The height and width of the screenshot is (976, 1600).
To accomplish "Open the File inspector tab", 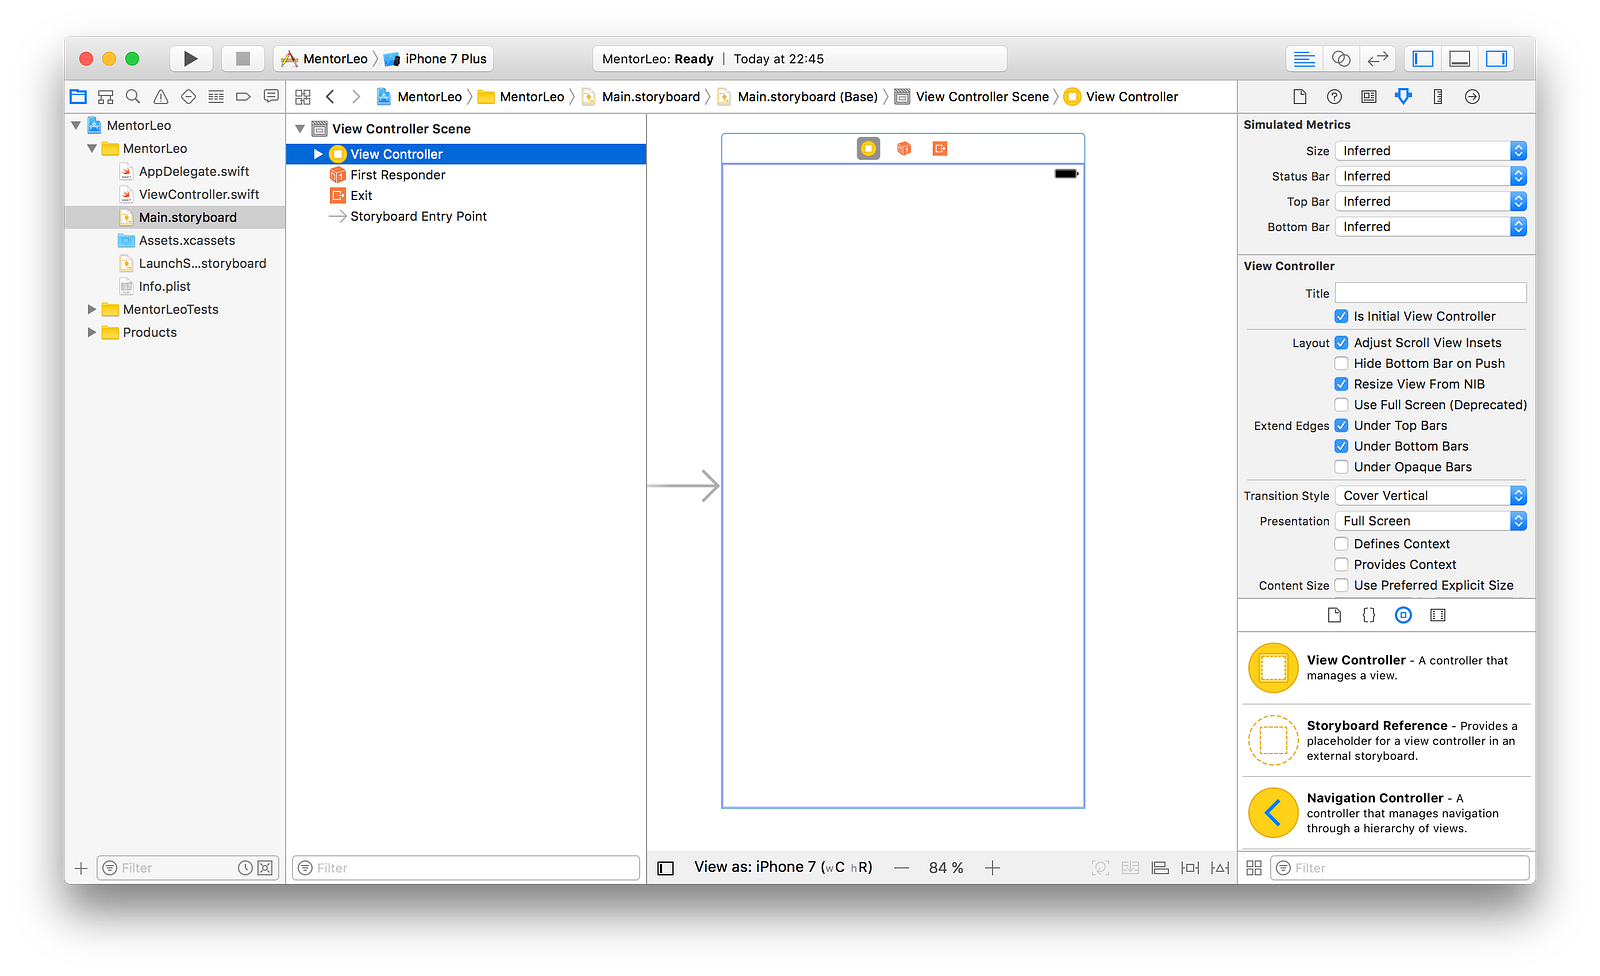I will coord(1300,97).
